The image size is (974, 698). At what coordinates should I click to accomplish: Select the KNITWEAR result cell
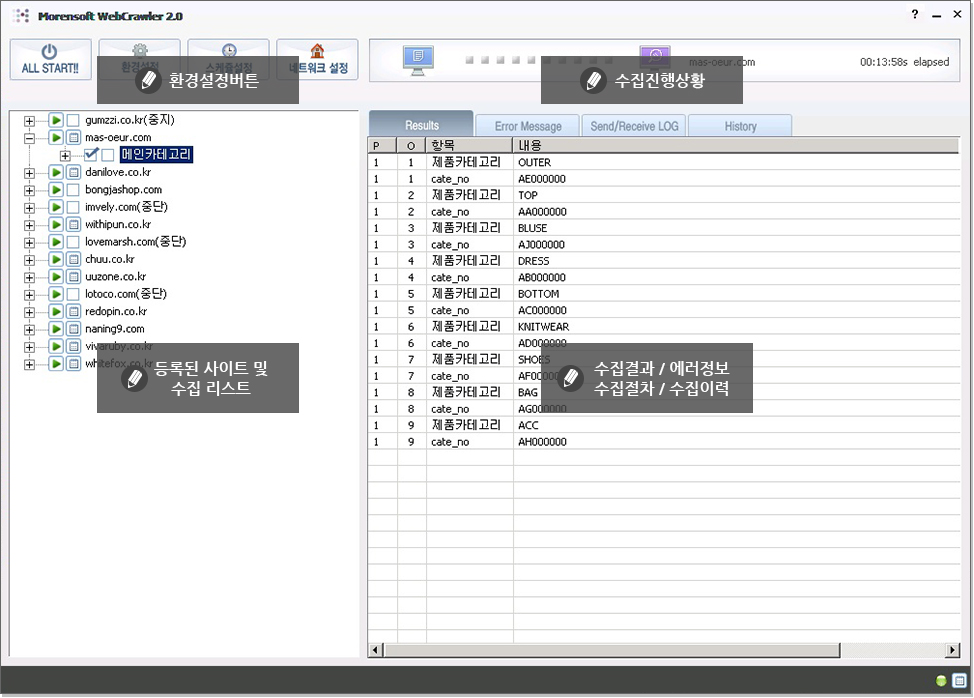[544, 327]
